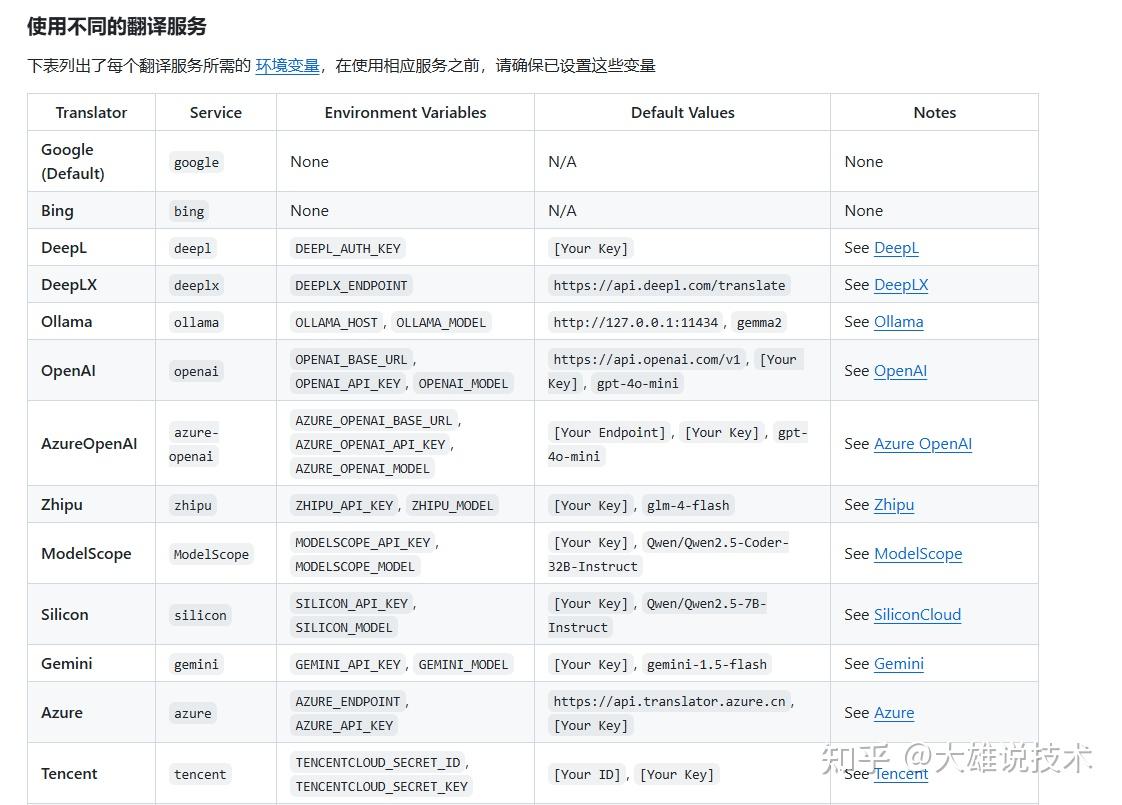Select the silicon service code

tap(200, 615)
